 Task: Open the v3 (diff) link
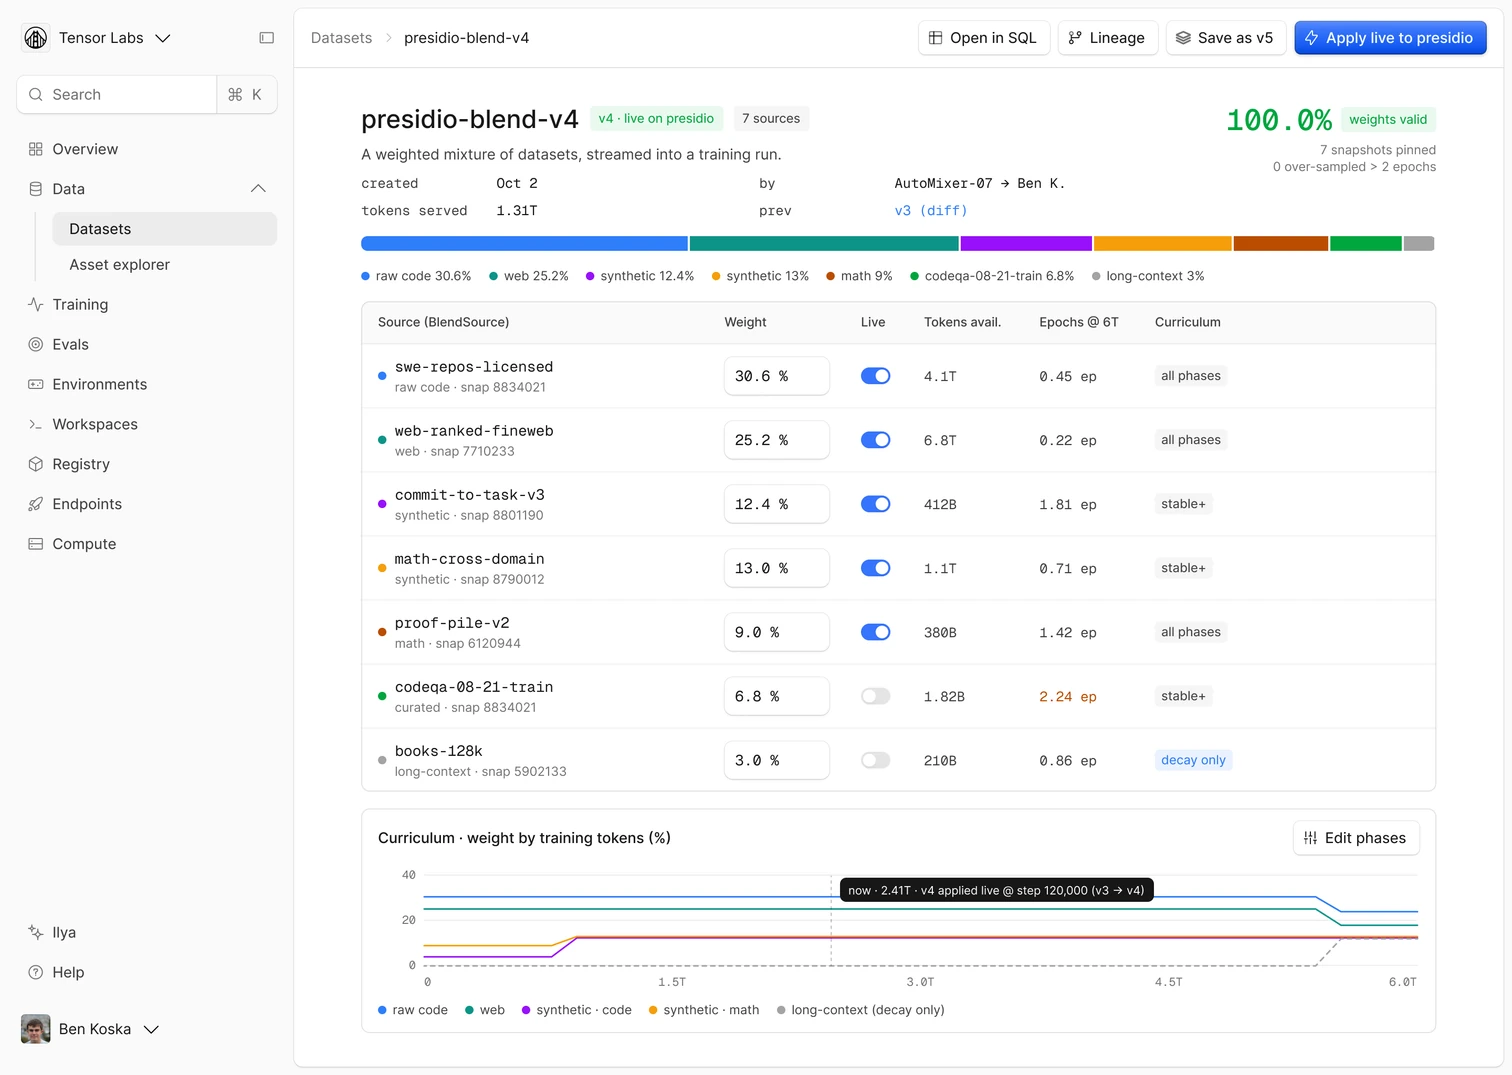coord(931,211)
